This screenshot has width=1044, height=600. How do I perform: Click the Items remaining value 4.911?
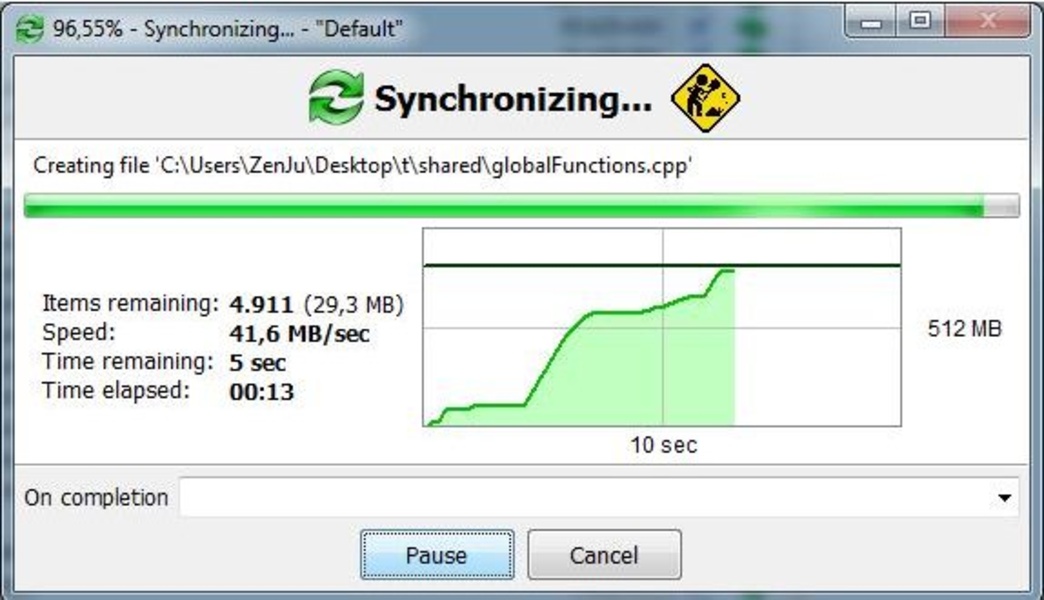261,304
